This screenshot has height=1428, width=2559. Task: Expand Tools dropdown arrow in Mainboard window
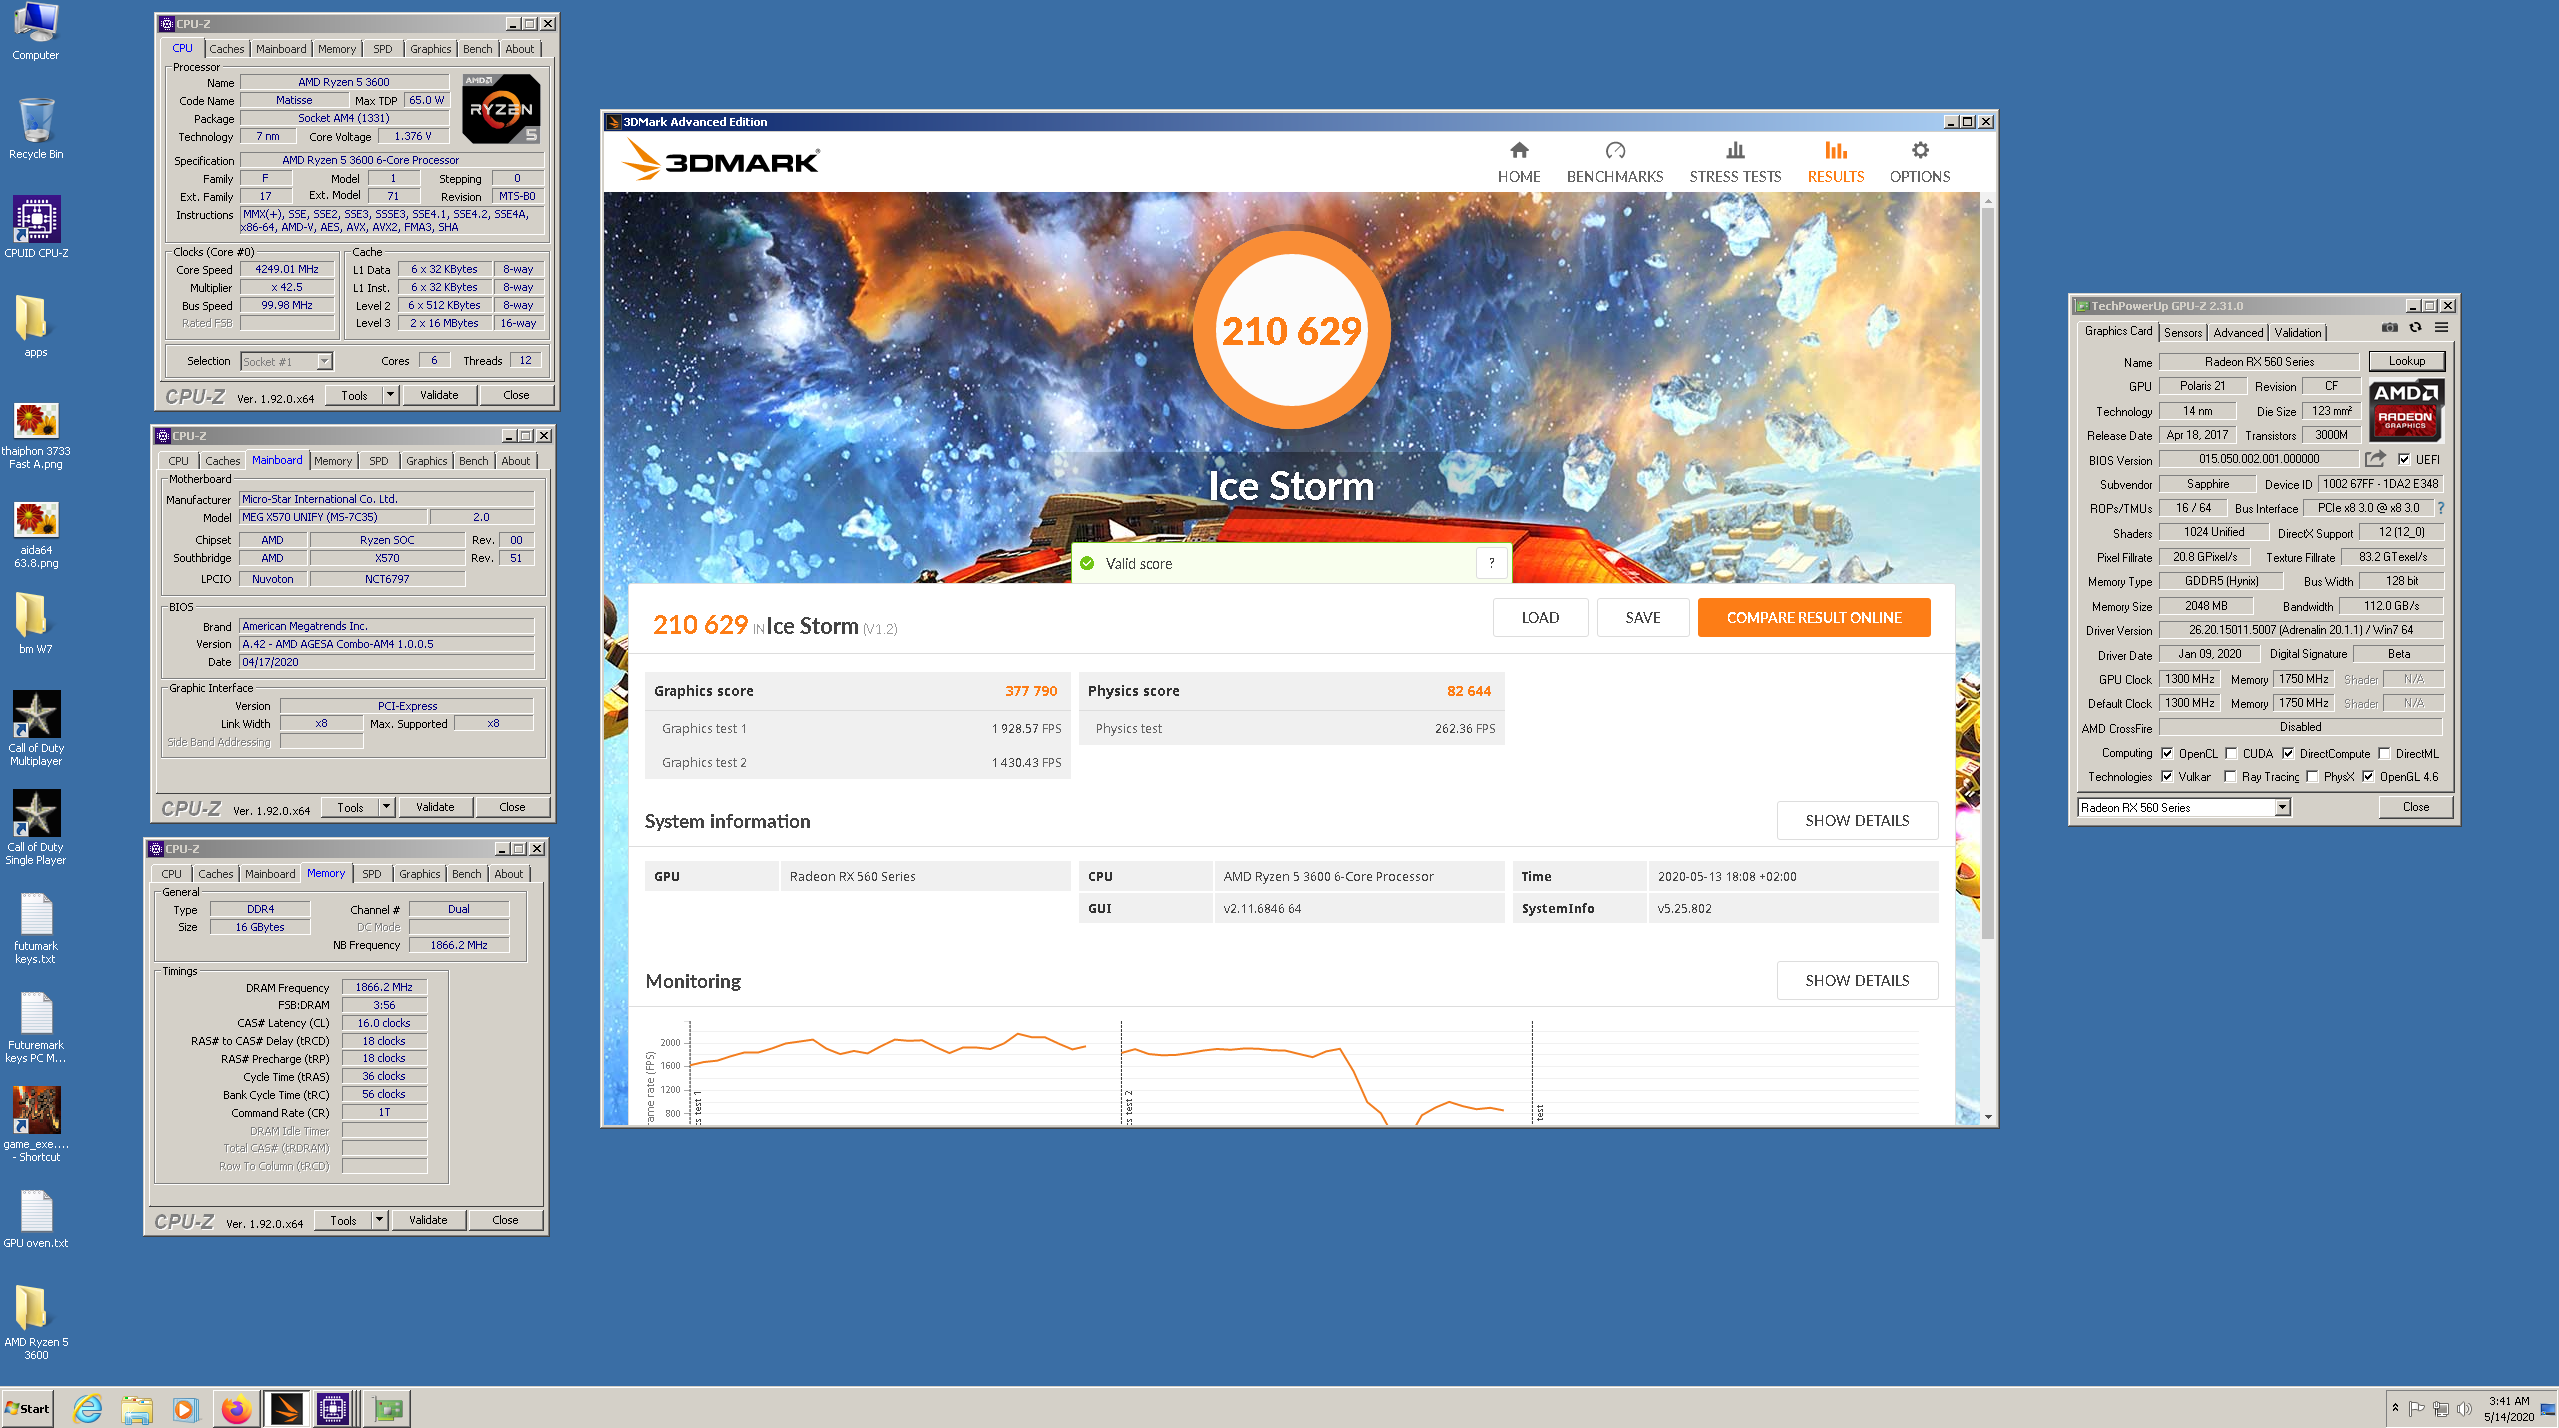(x=386, y=807)
